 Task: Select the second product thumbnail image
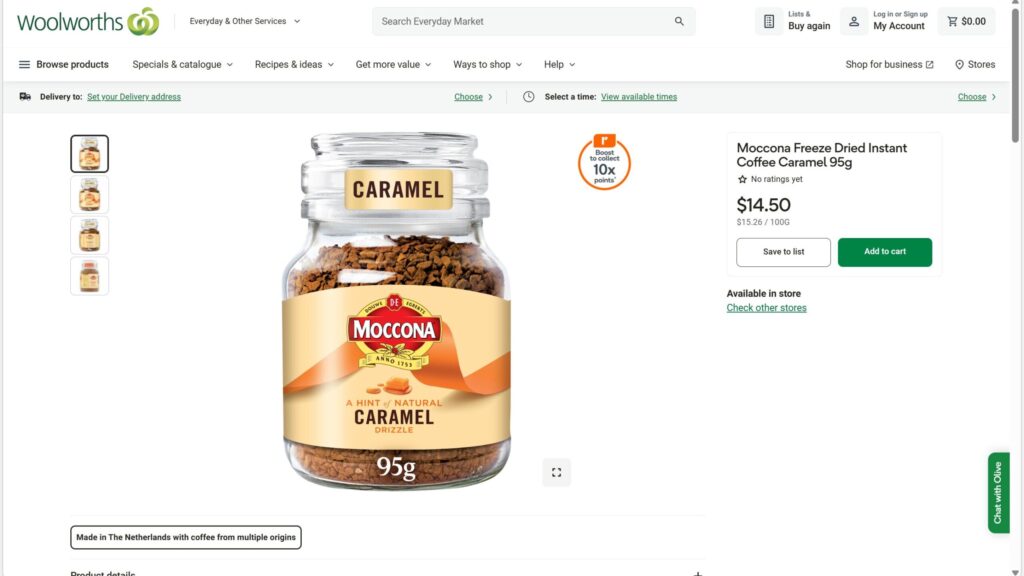tap(89, 195)
